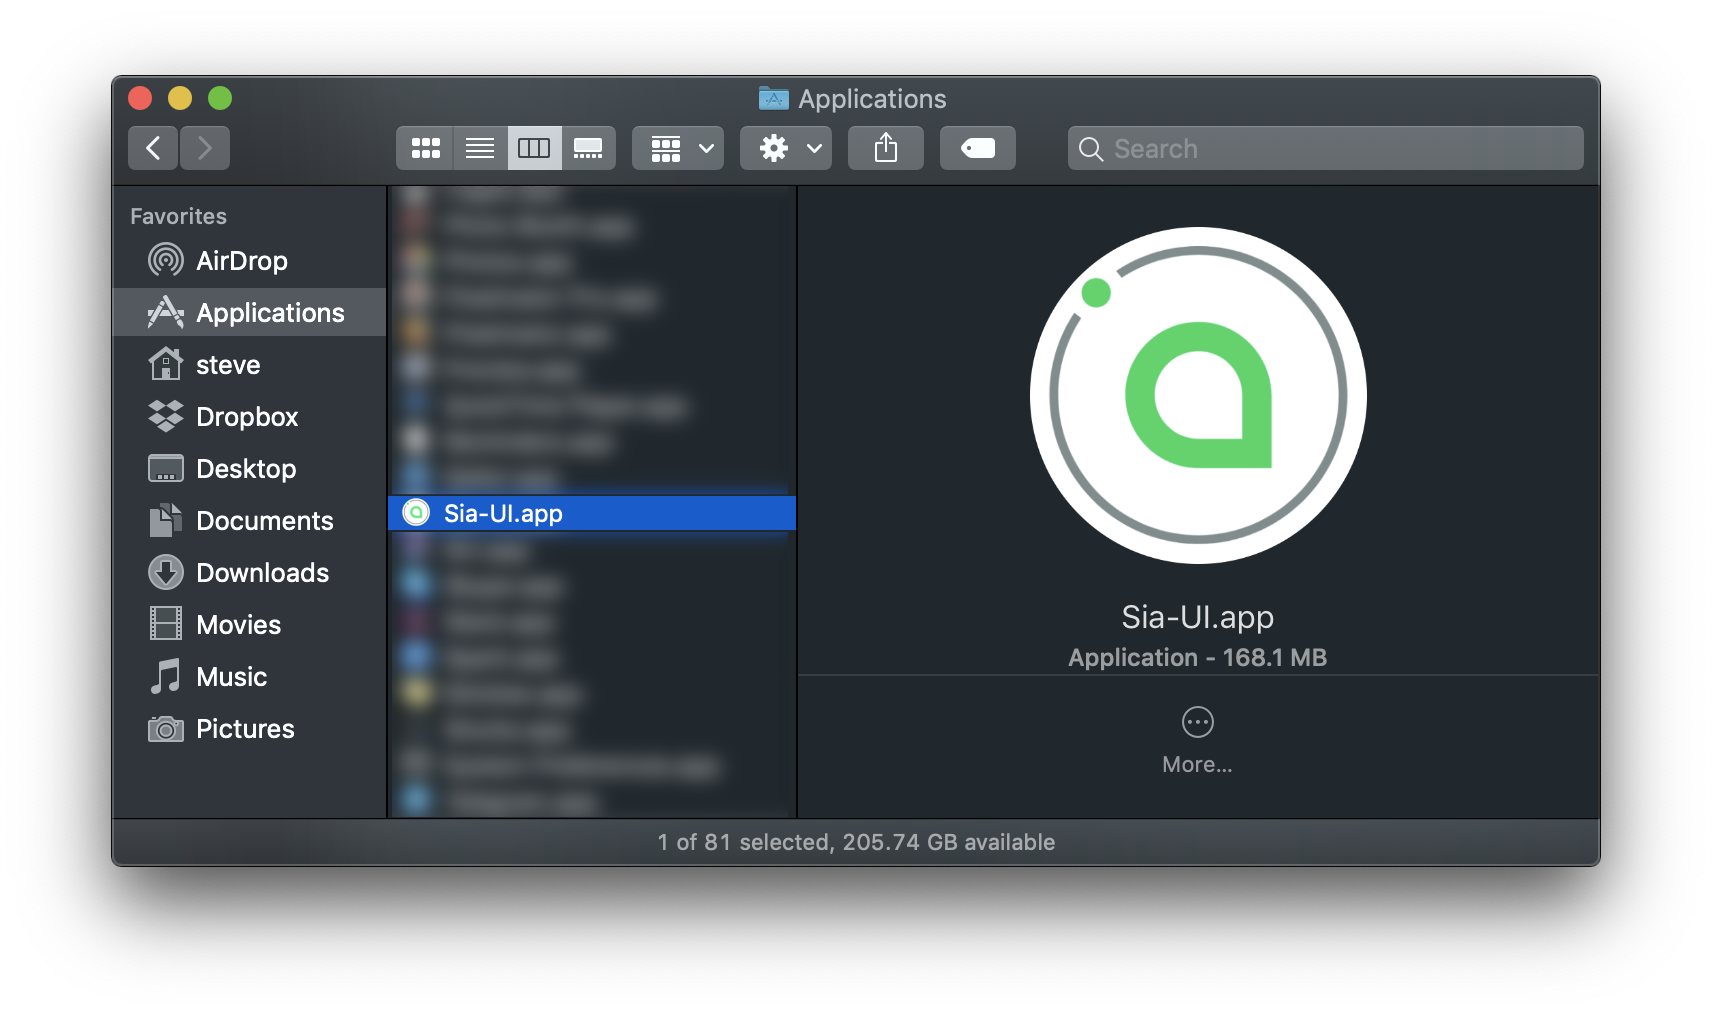This screenshot has width=1712, height=1014.
Task: Click the Dropbox logo icon
Action: [165, 416]
